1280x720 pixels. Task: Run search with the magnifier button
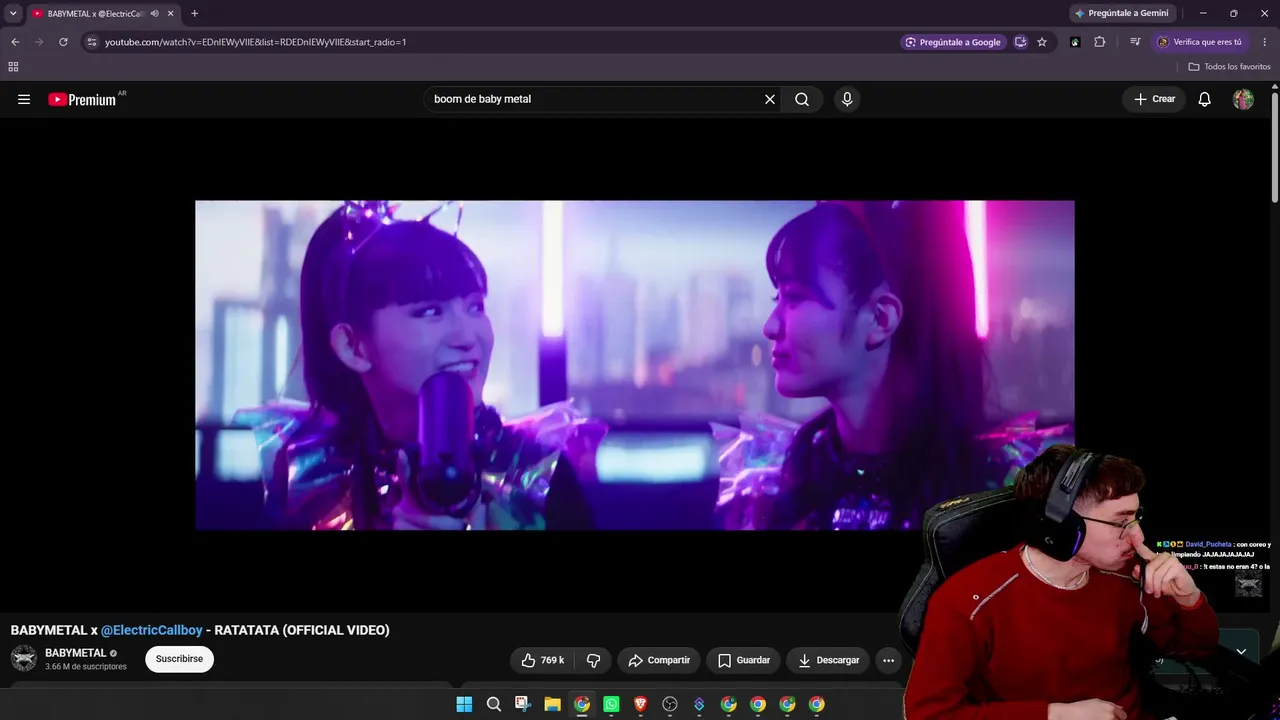(802, 99)
